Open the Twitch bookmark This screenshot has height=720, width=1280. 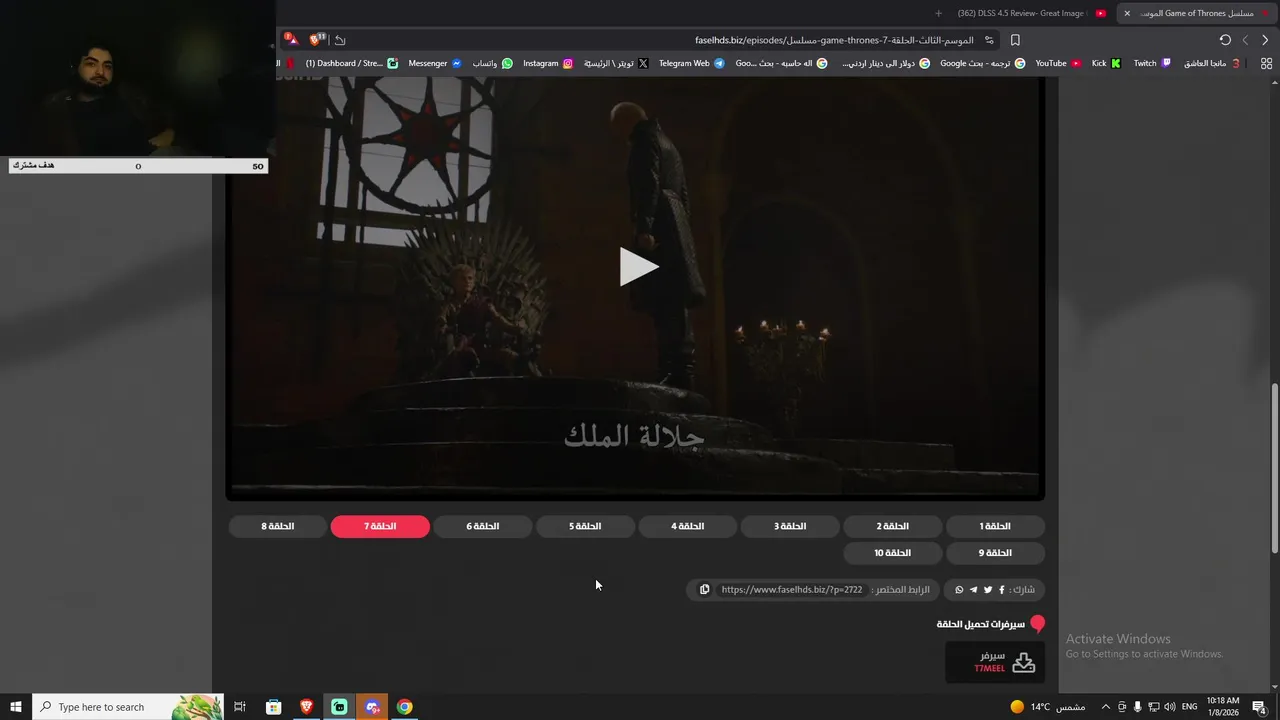(x=1152, y=63)
